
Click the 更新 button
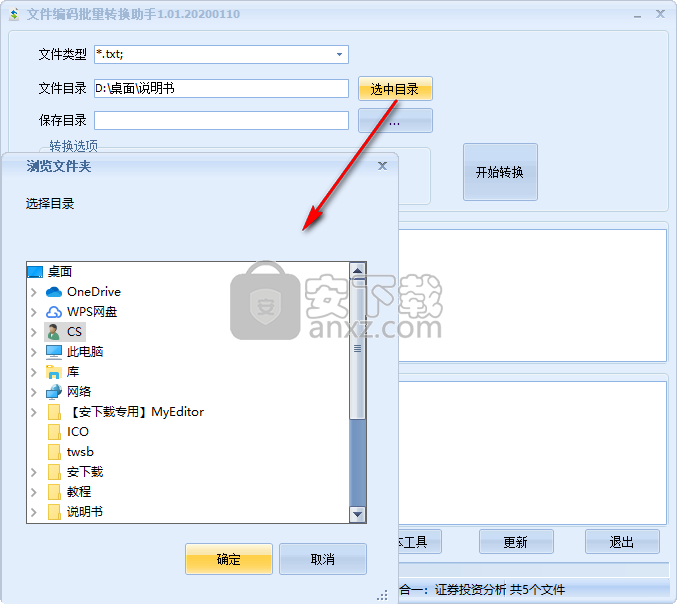coord(516,542)
